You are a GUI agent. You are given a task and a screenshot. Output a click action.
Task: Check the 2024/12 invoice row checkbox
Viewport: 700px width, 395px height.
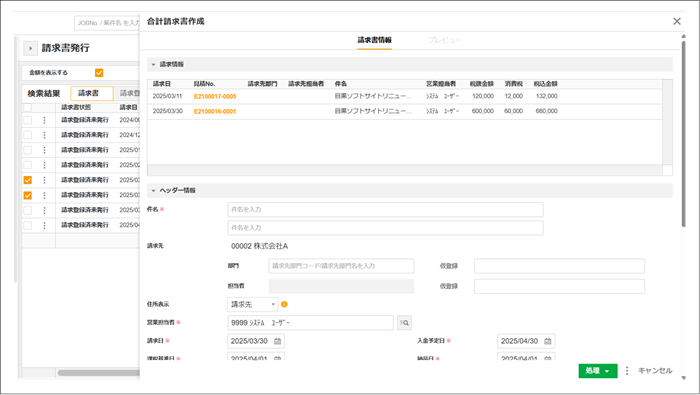pyautogui.click(x=28, y=135)
